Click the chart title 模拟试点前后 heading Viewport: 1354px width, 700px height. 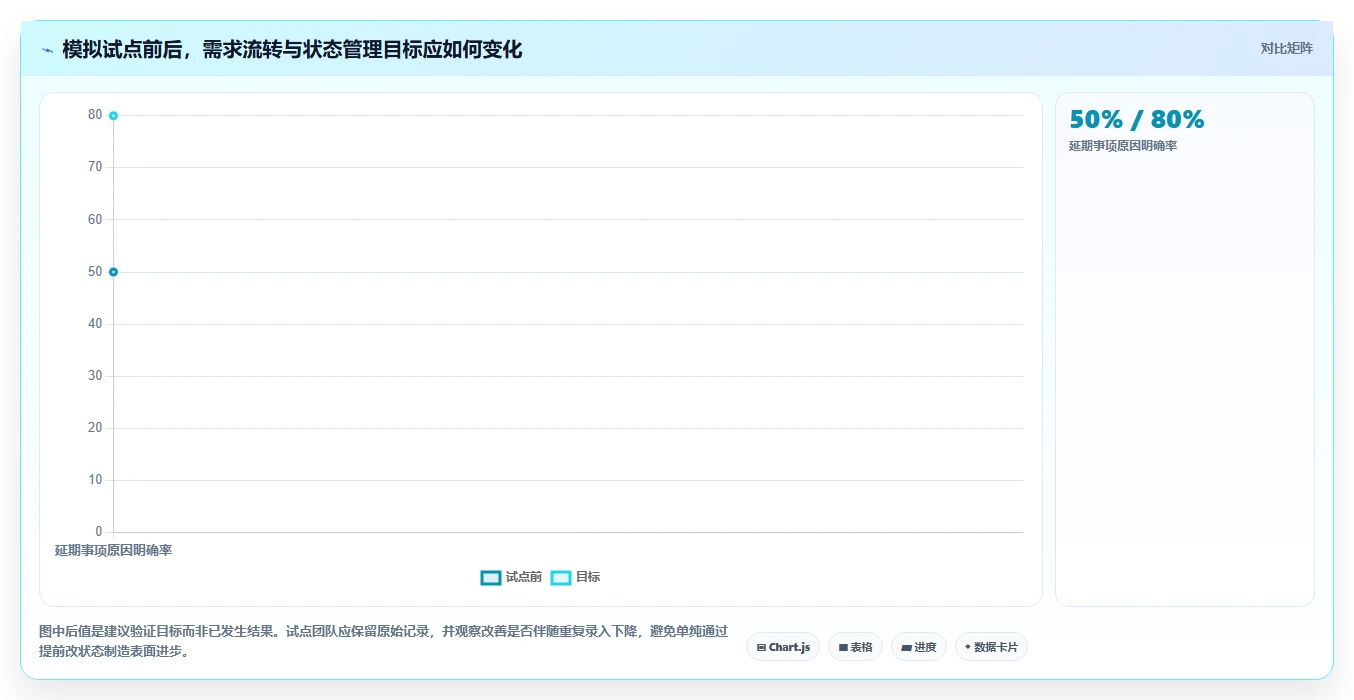point(292,49)
